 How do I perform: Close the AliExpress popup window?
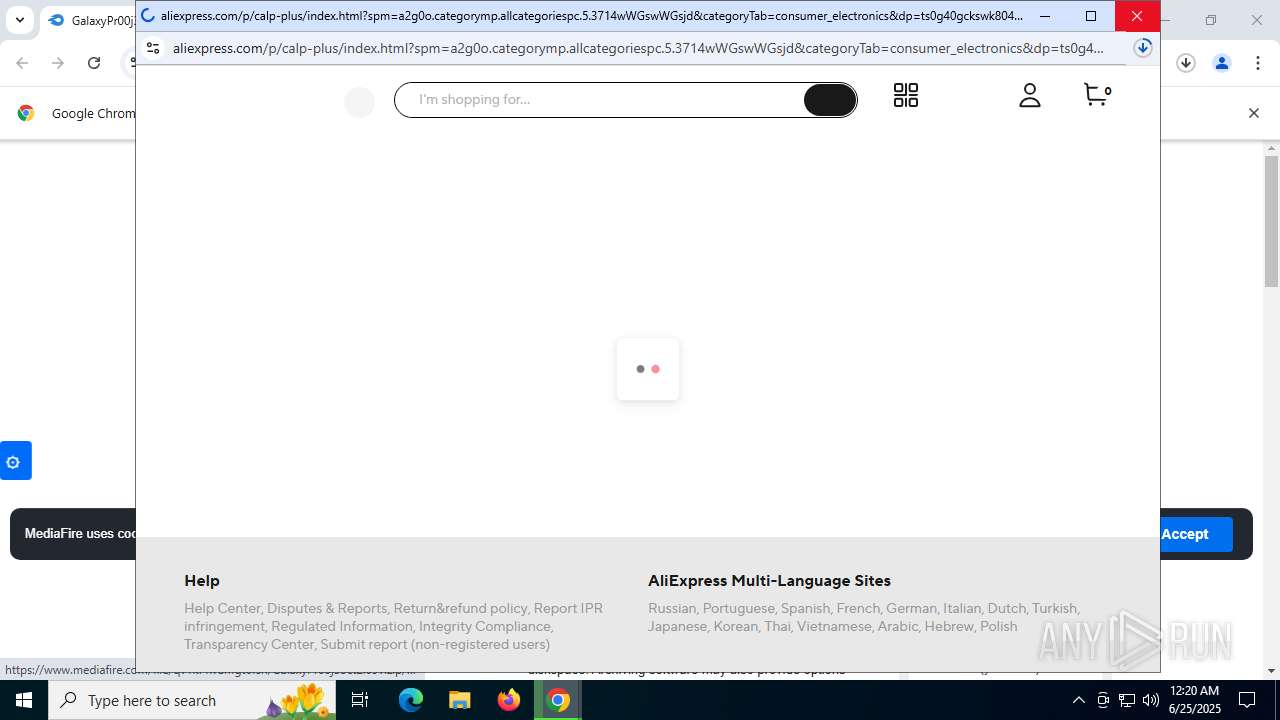coord(1137,16)
